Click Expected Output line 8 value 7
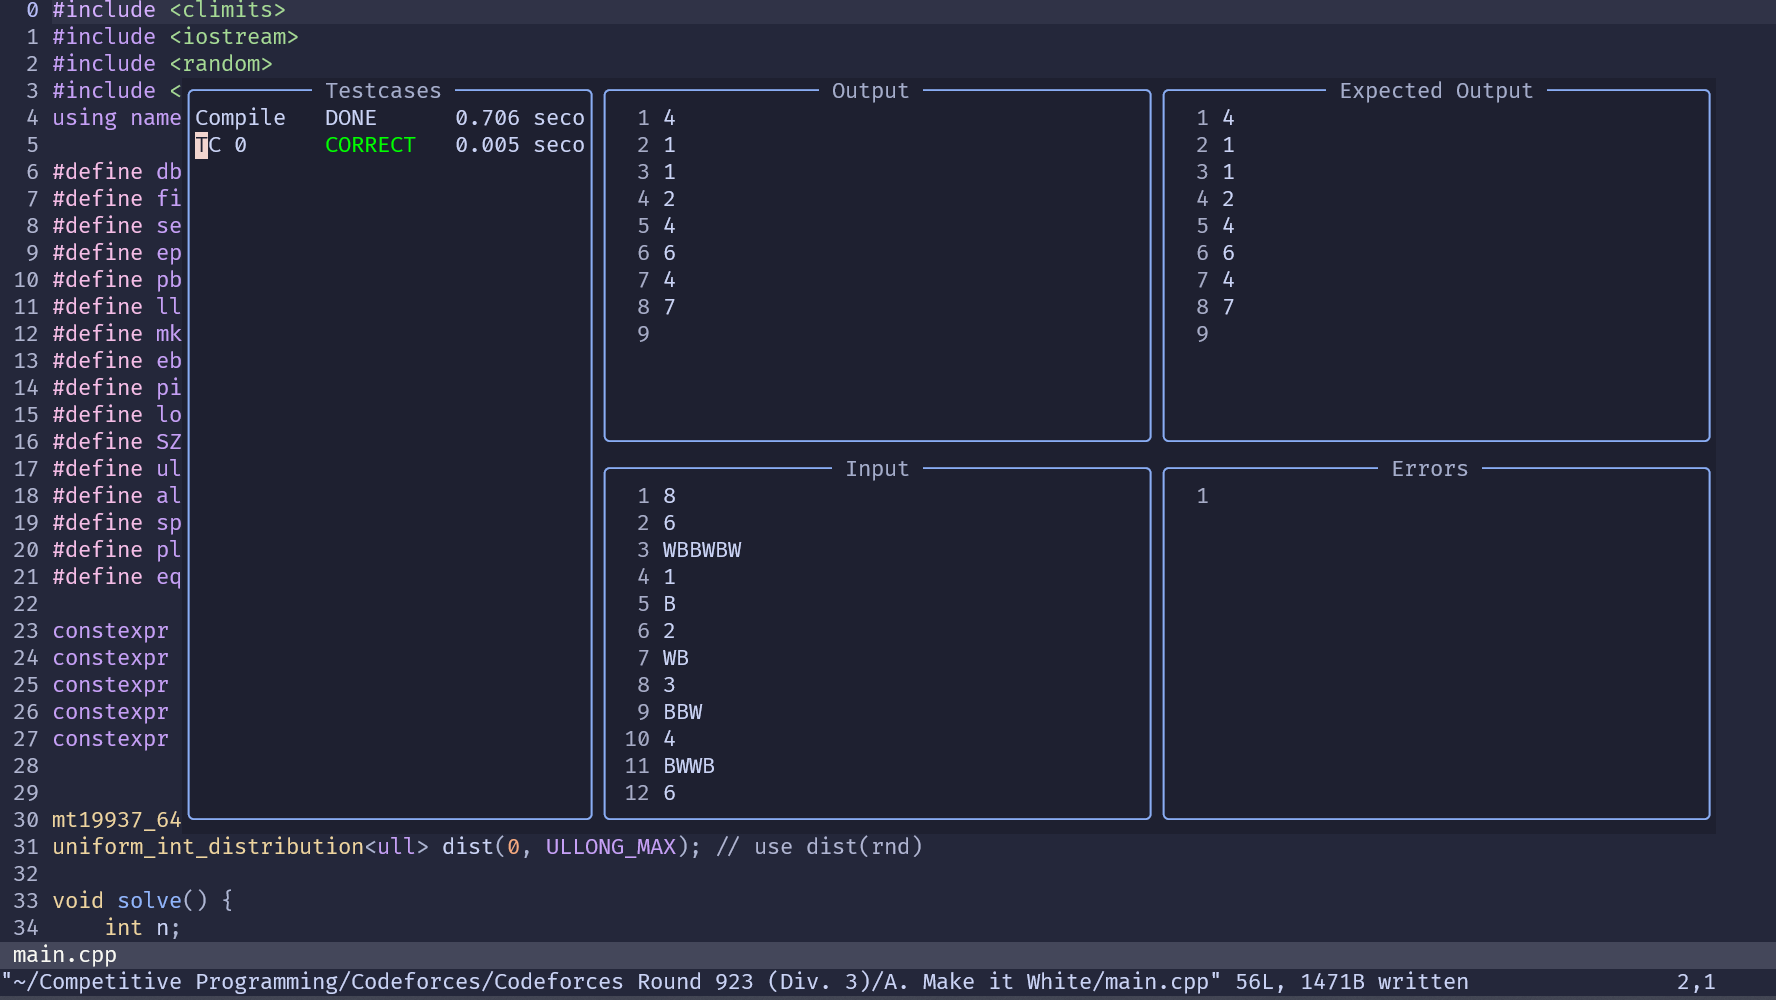Image resolution: width=1776 pixels, height=1000 pixels. tap(1228, 307)
